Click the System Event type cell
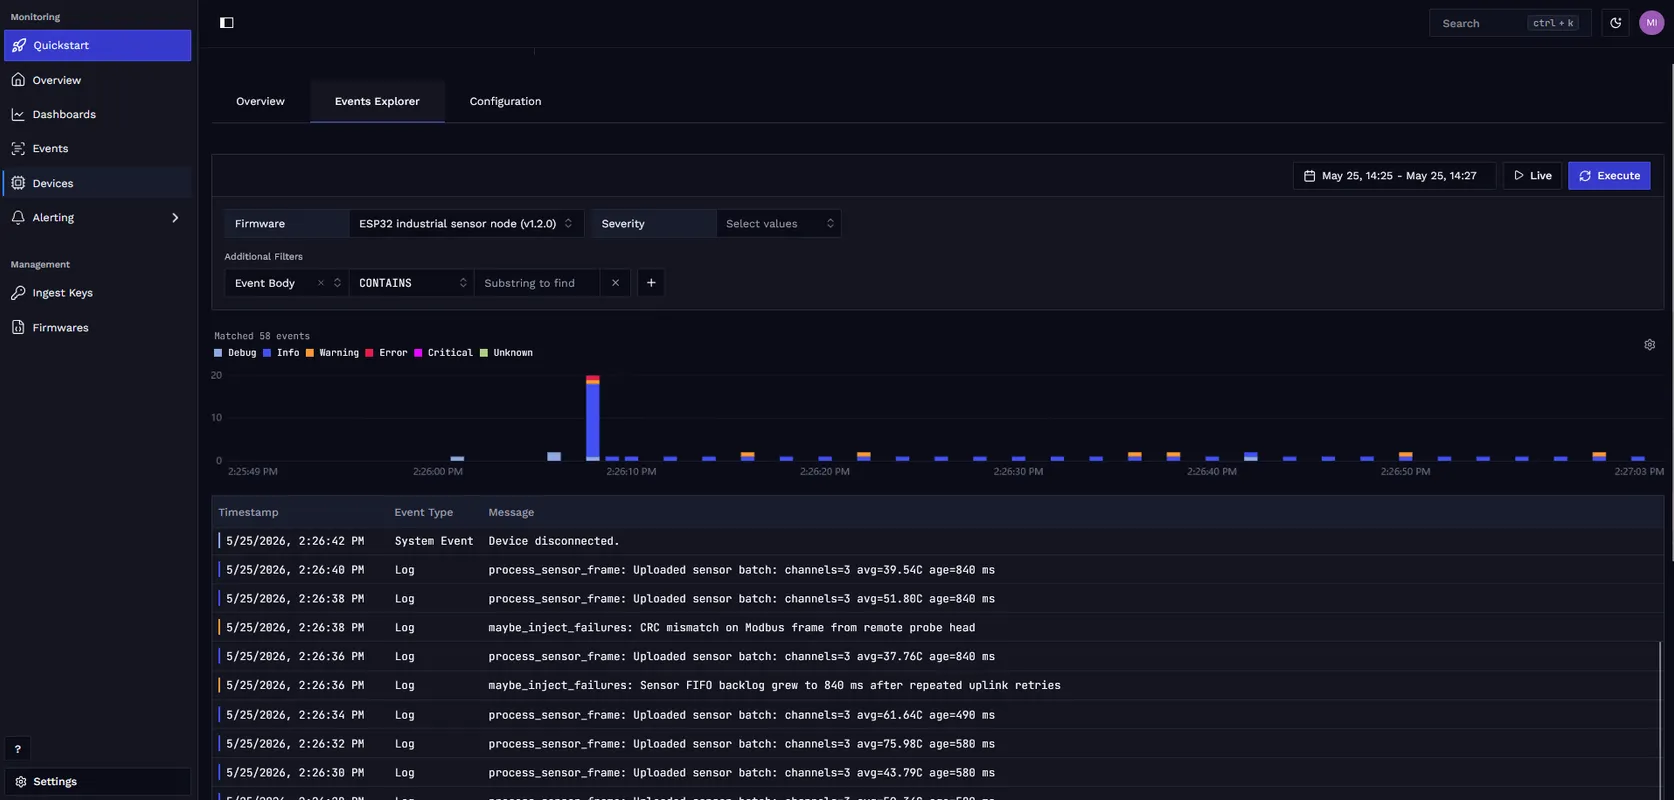1674x800 pixels. [434, 541]
